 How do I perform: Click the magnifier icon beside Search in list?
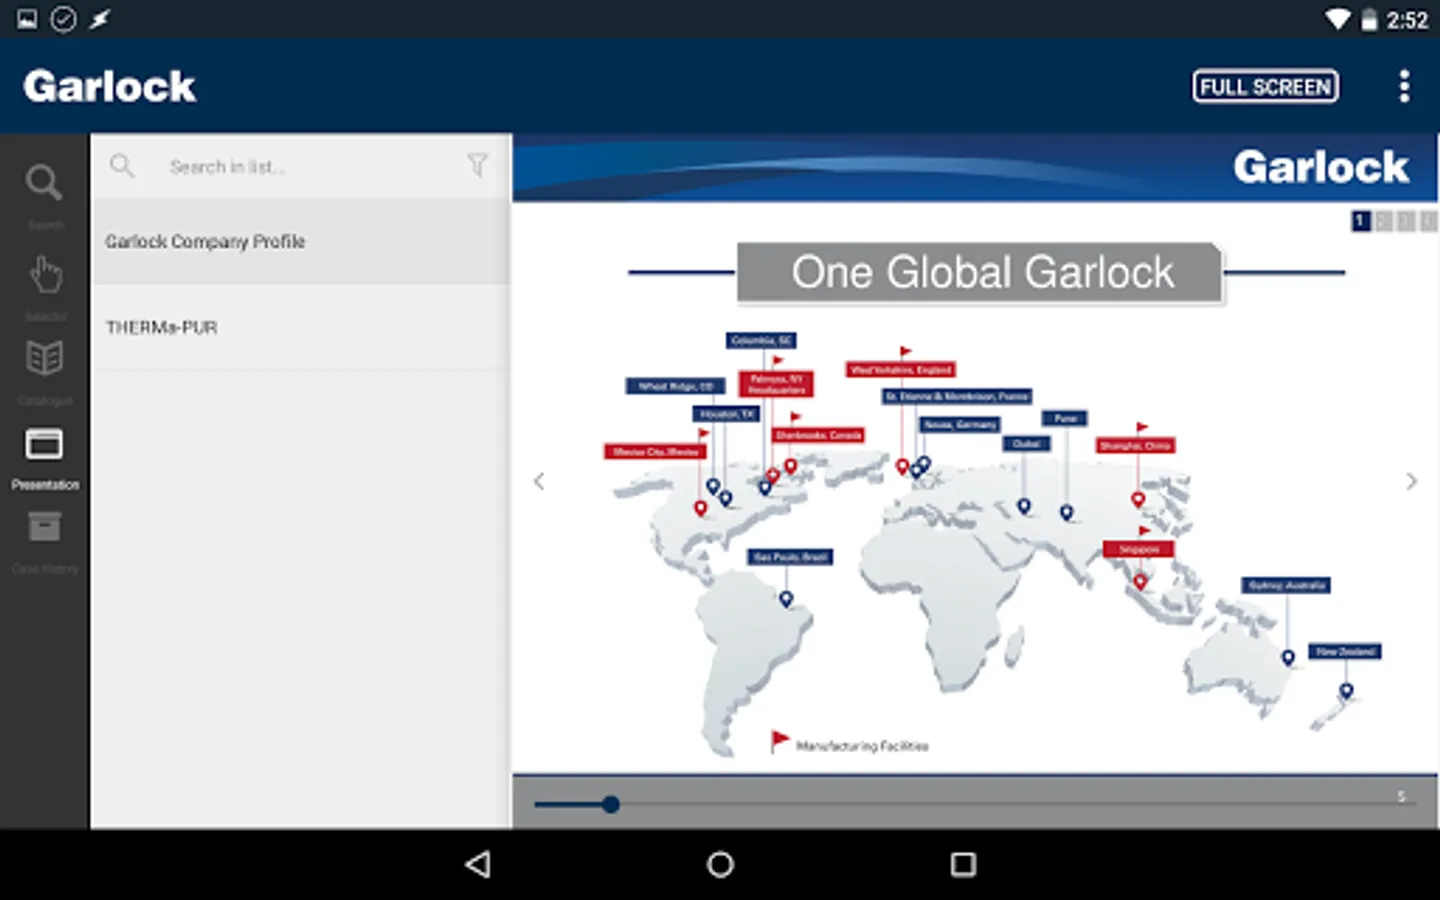122,165
